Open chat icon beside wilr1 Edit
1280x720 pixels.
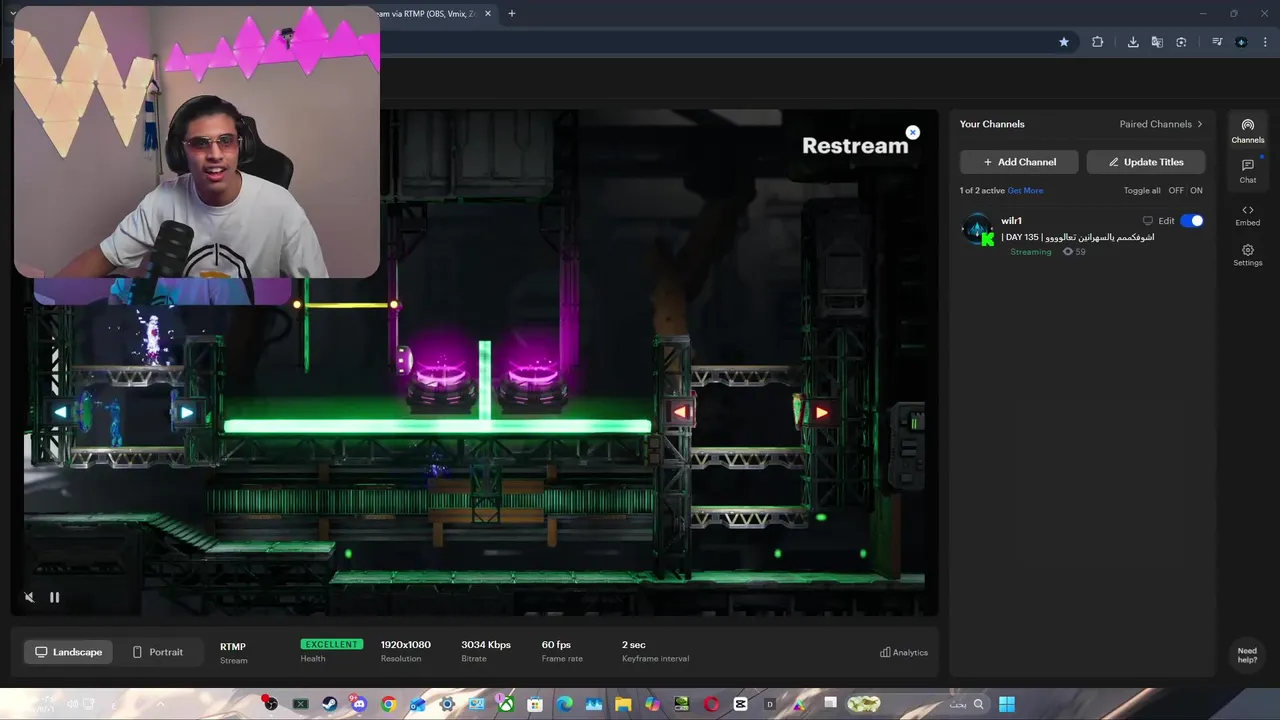click(1147, 221)
